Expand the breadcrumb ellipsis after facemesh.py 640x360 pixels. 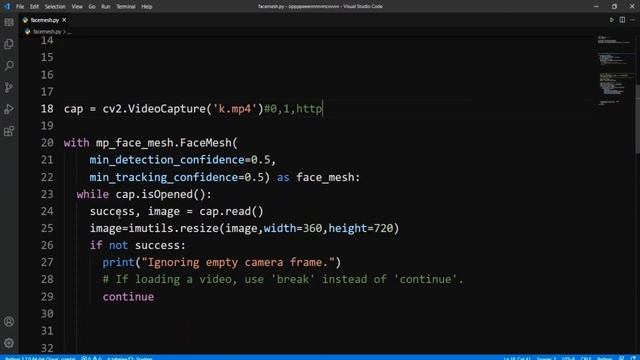coord(69,32)
